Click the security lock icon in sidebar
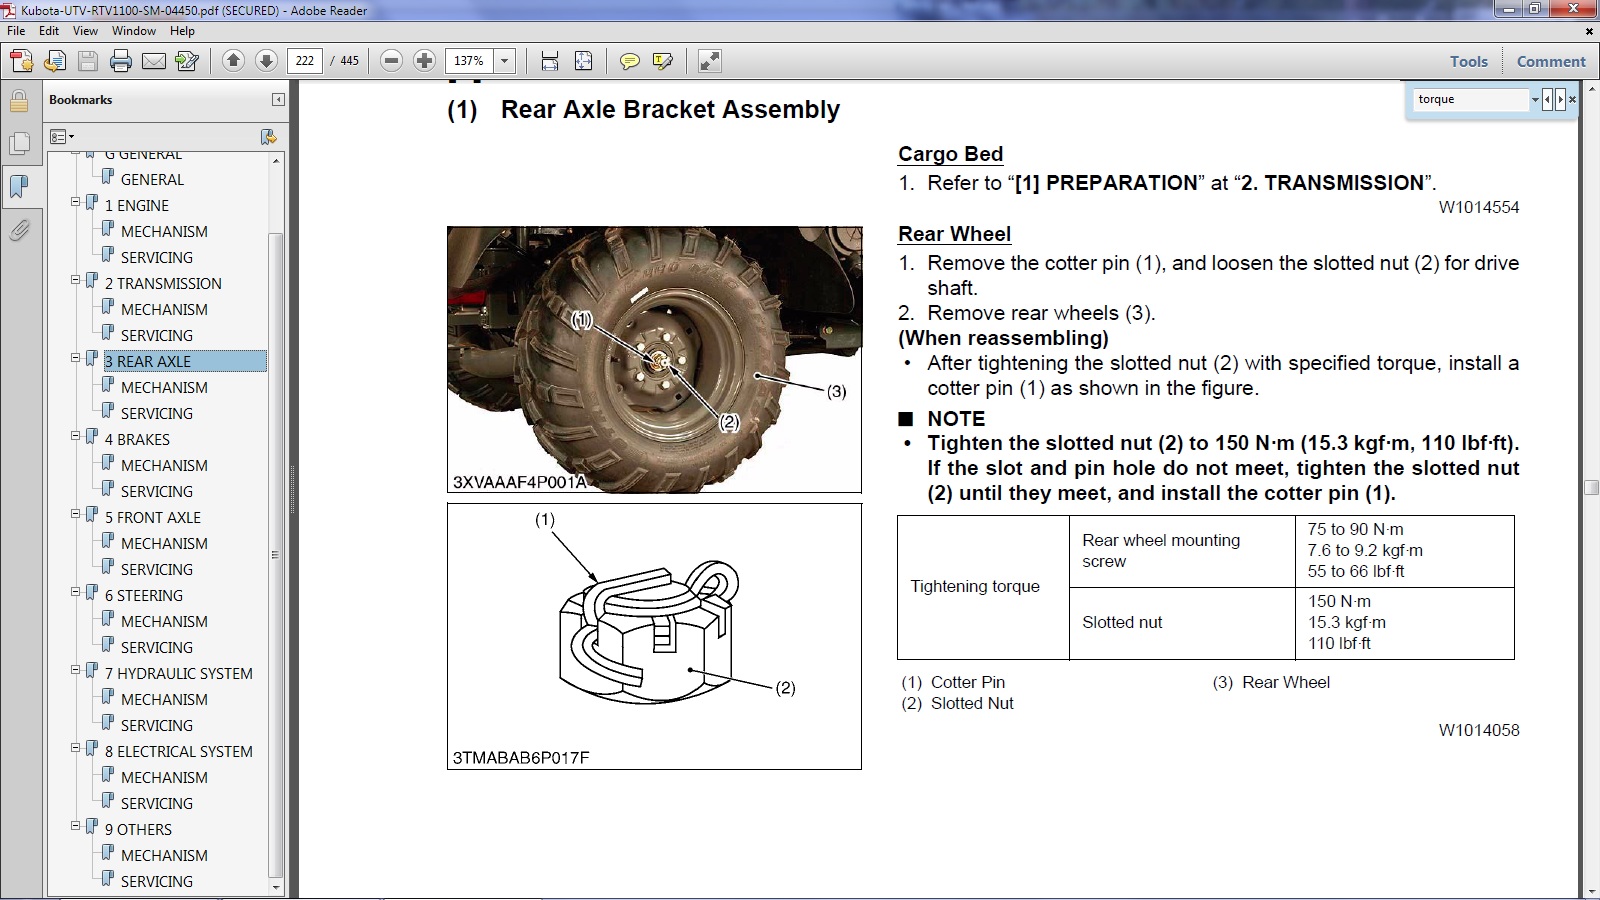 pyautogui.click(x=19, y=101)
